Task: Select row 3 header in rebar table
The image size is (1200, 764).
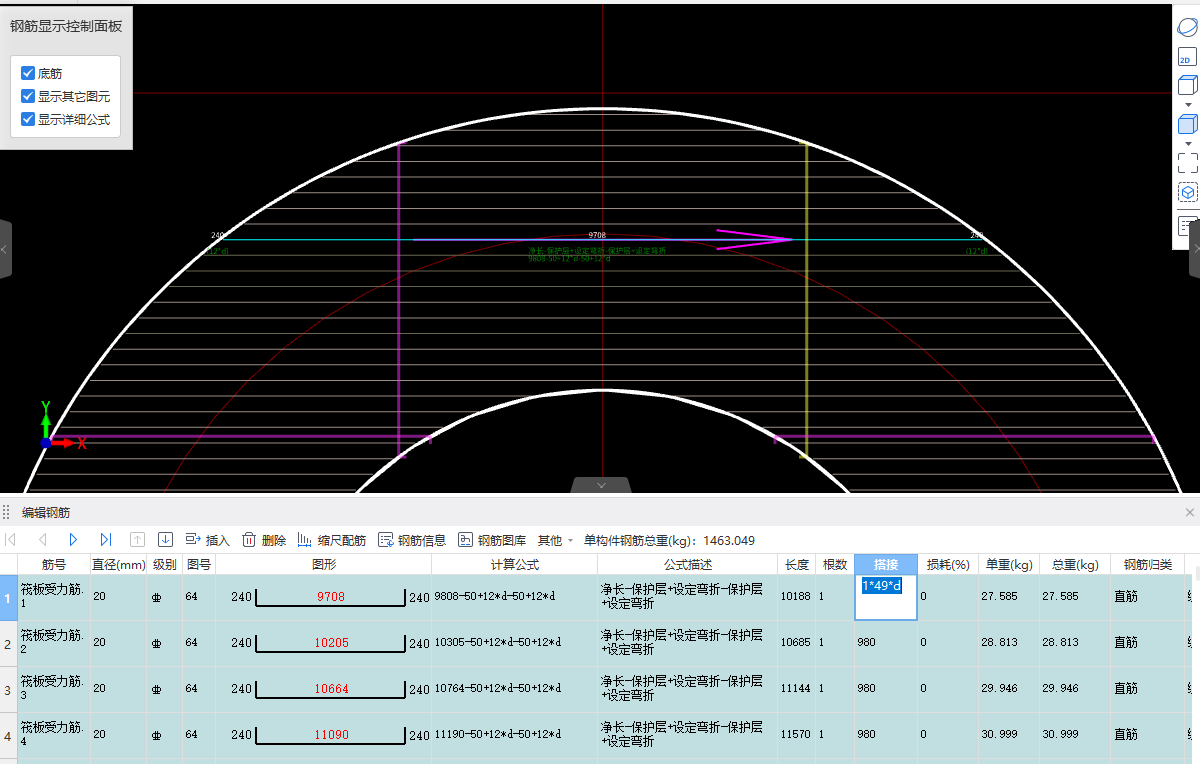Action: (8, 689)
